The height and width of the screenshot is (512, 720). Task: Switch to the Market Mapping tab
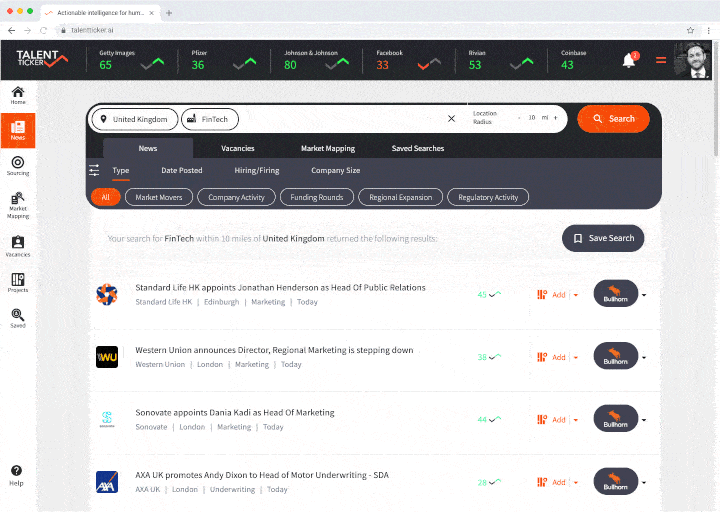tap(328, 148)
